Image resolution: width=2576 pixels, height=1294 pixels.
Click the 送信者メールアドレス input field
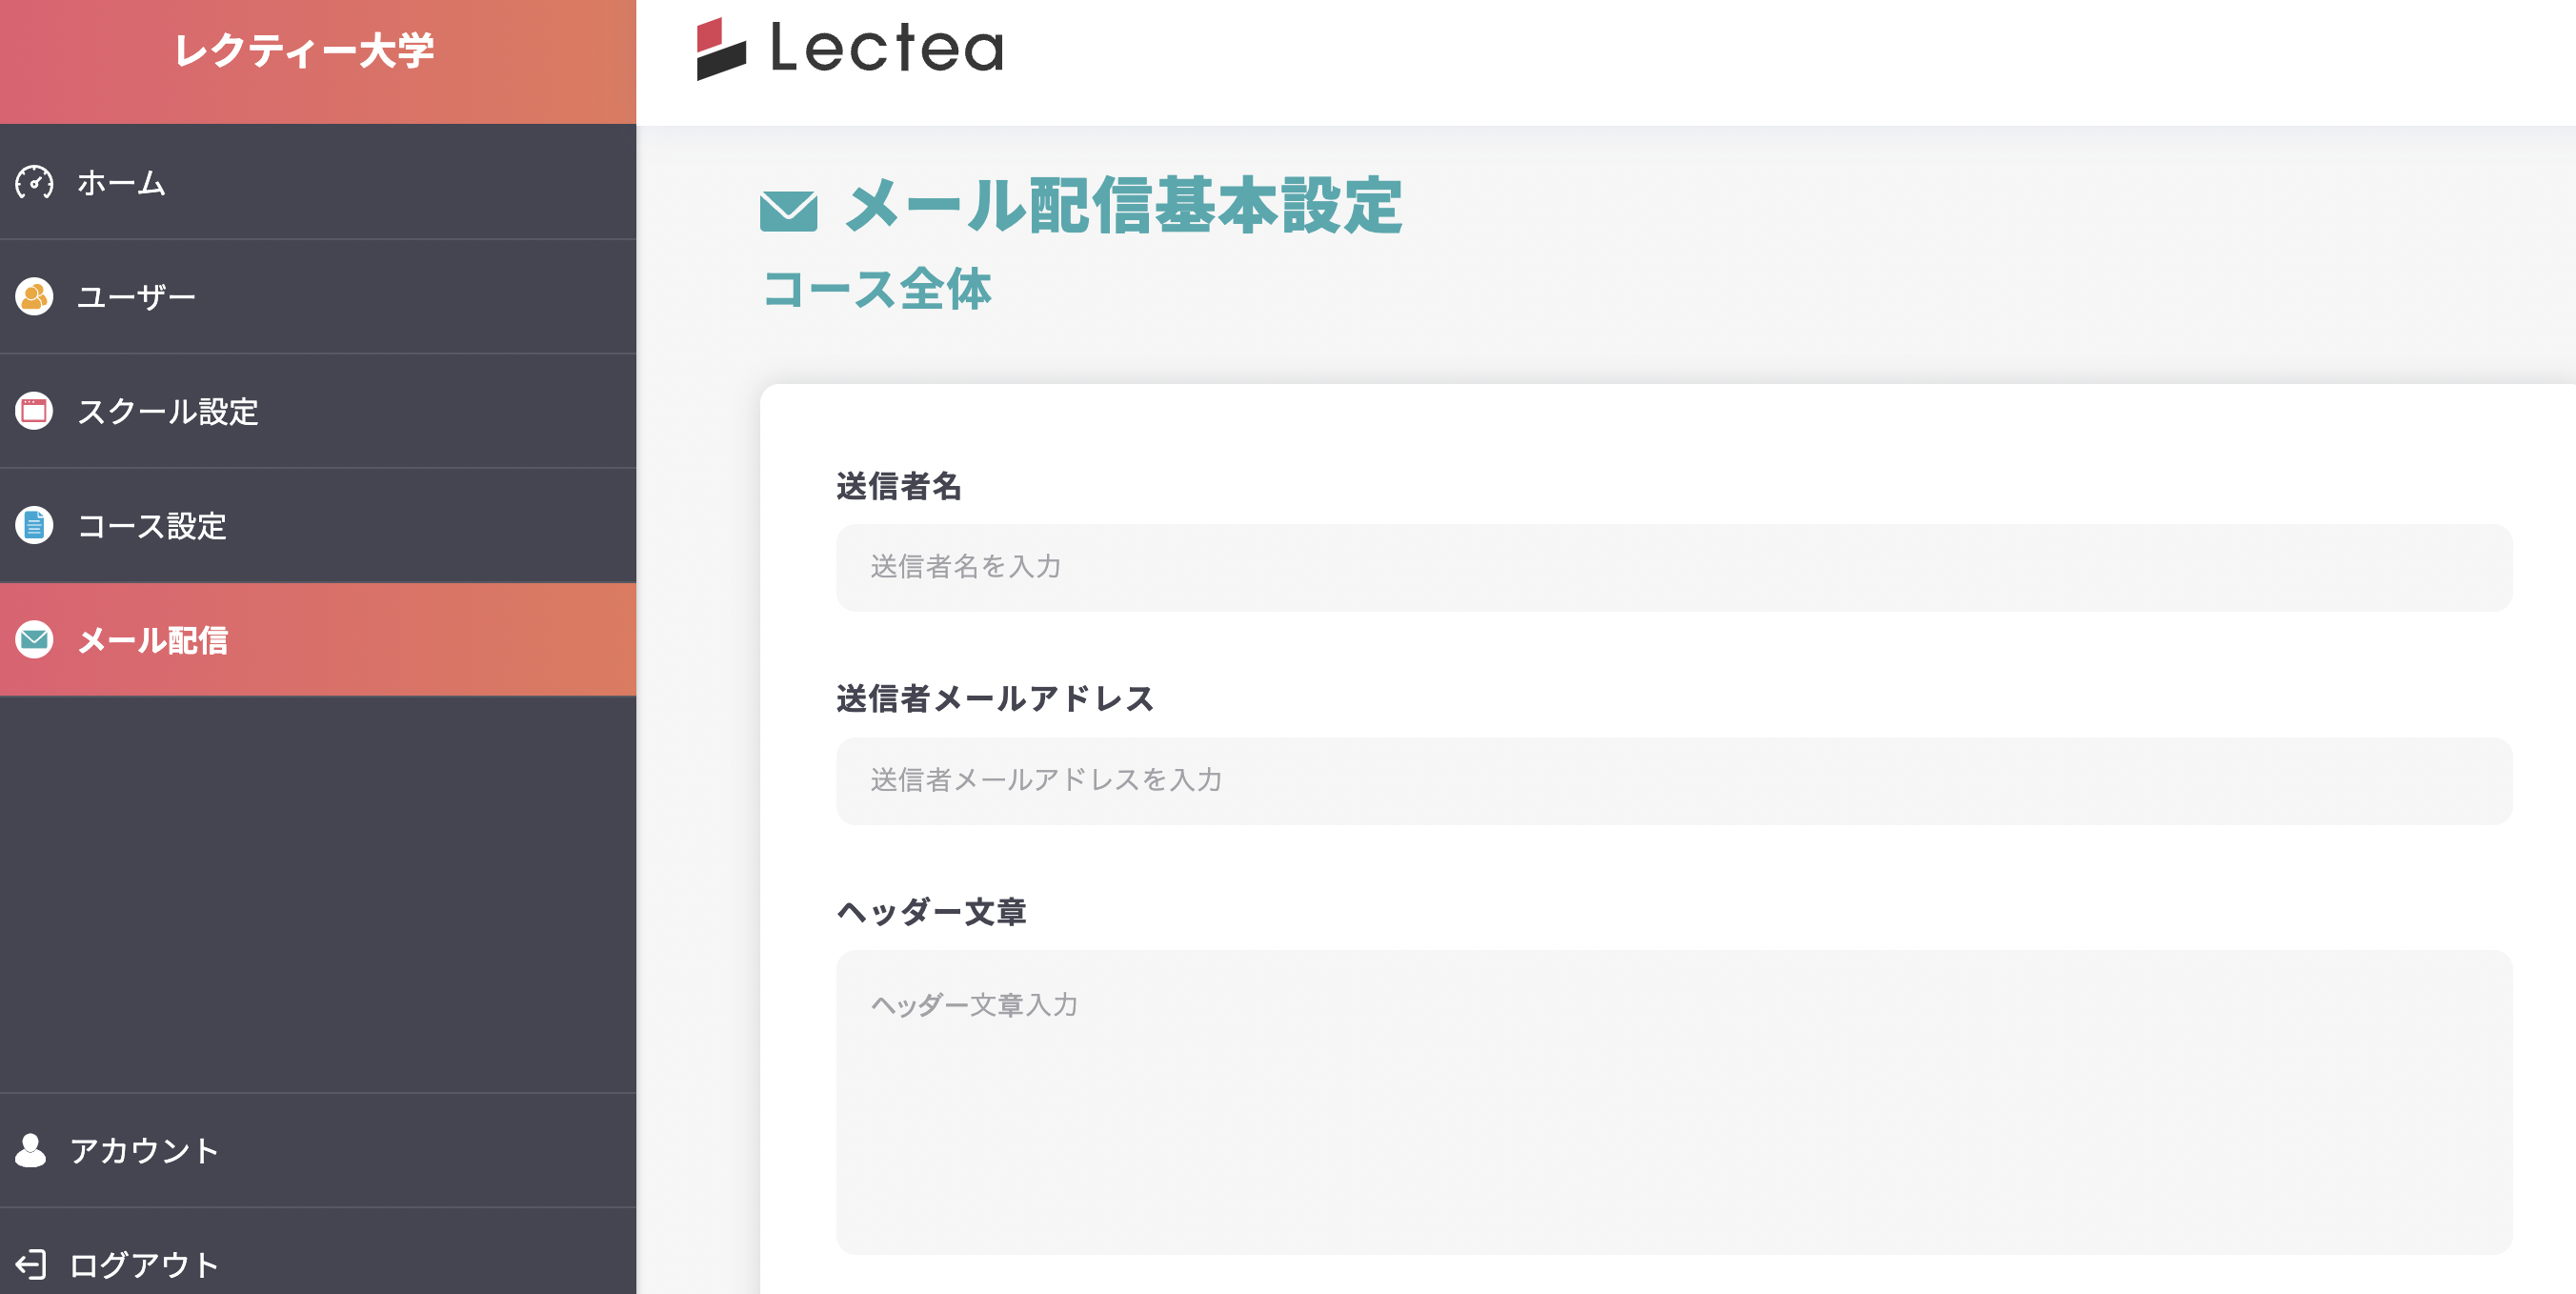tap(1673, 780)
